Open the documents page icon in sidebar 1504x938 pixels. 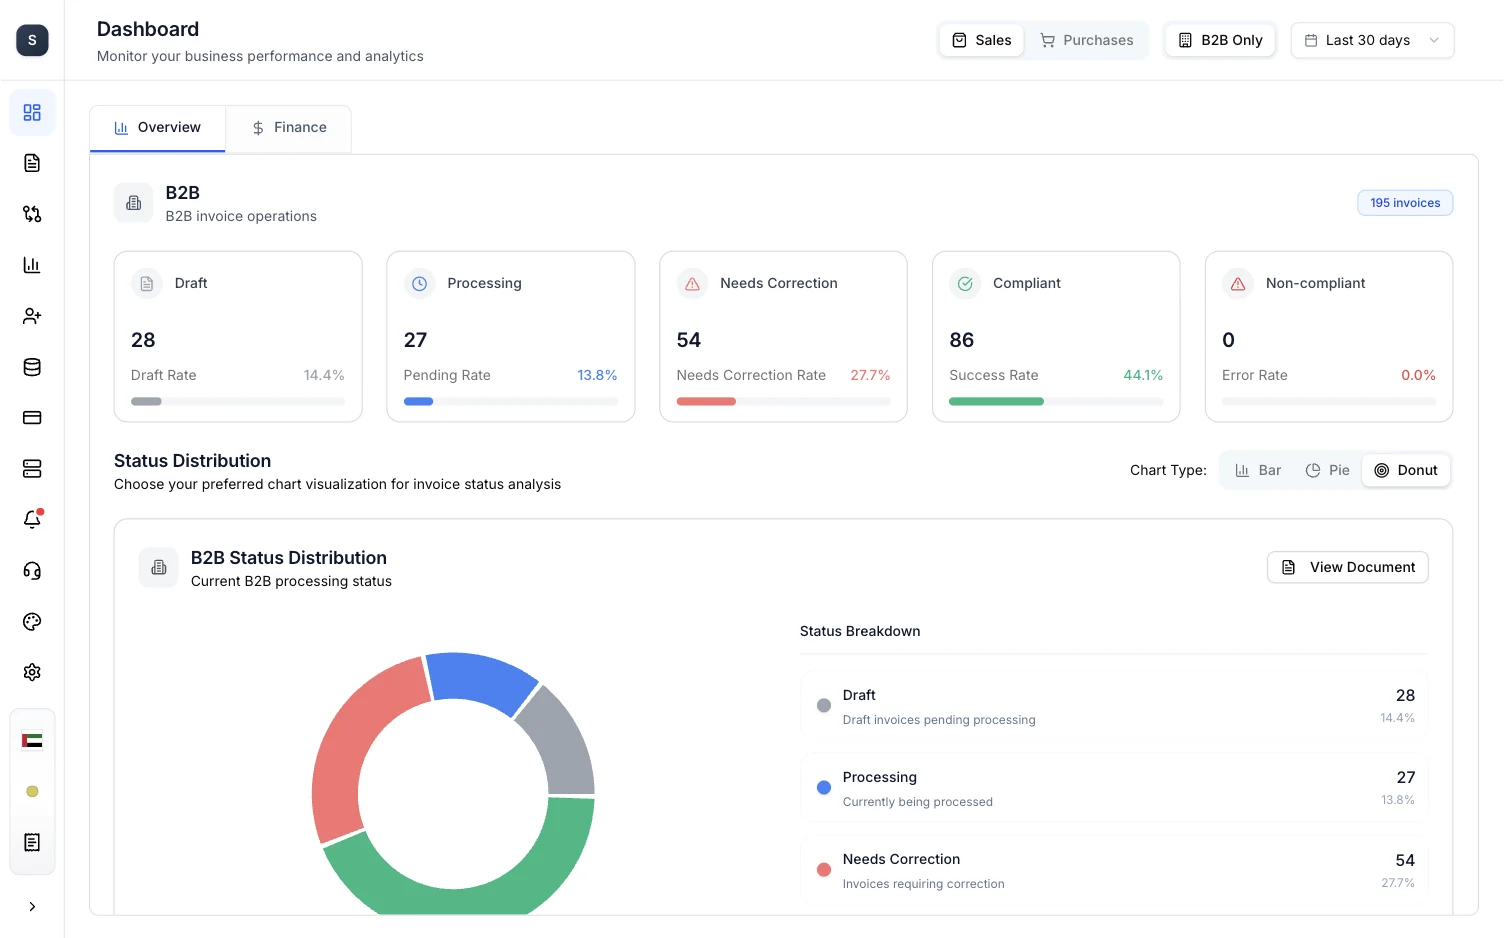pos(32,163)
